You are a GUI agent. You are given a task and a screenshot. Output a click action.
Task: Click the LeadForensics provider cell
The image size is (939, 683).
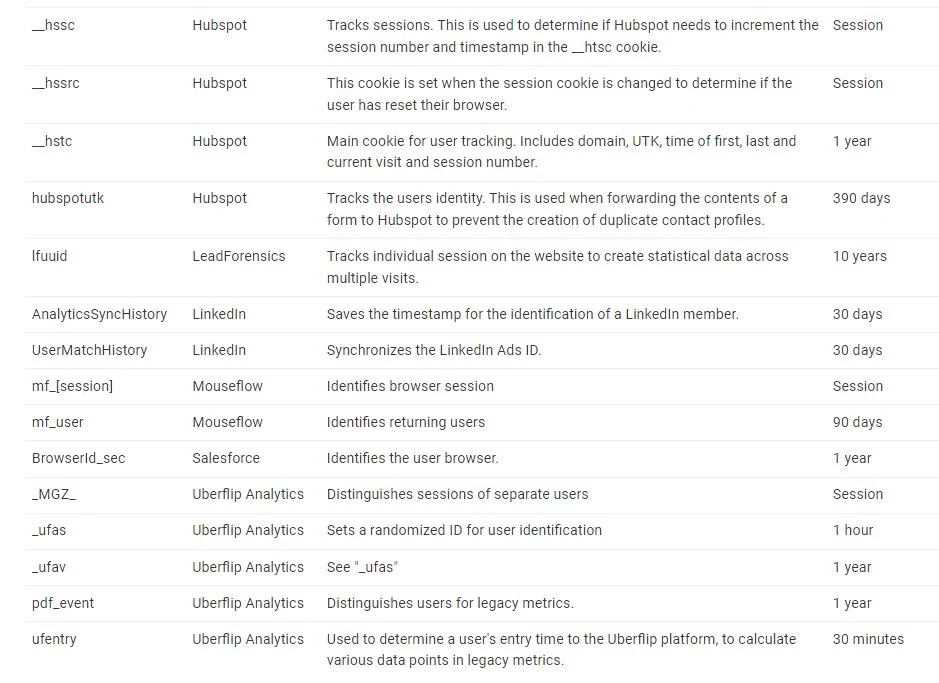coord(239,256)
